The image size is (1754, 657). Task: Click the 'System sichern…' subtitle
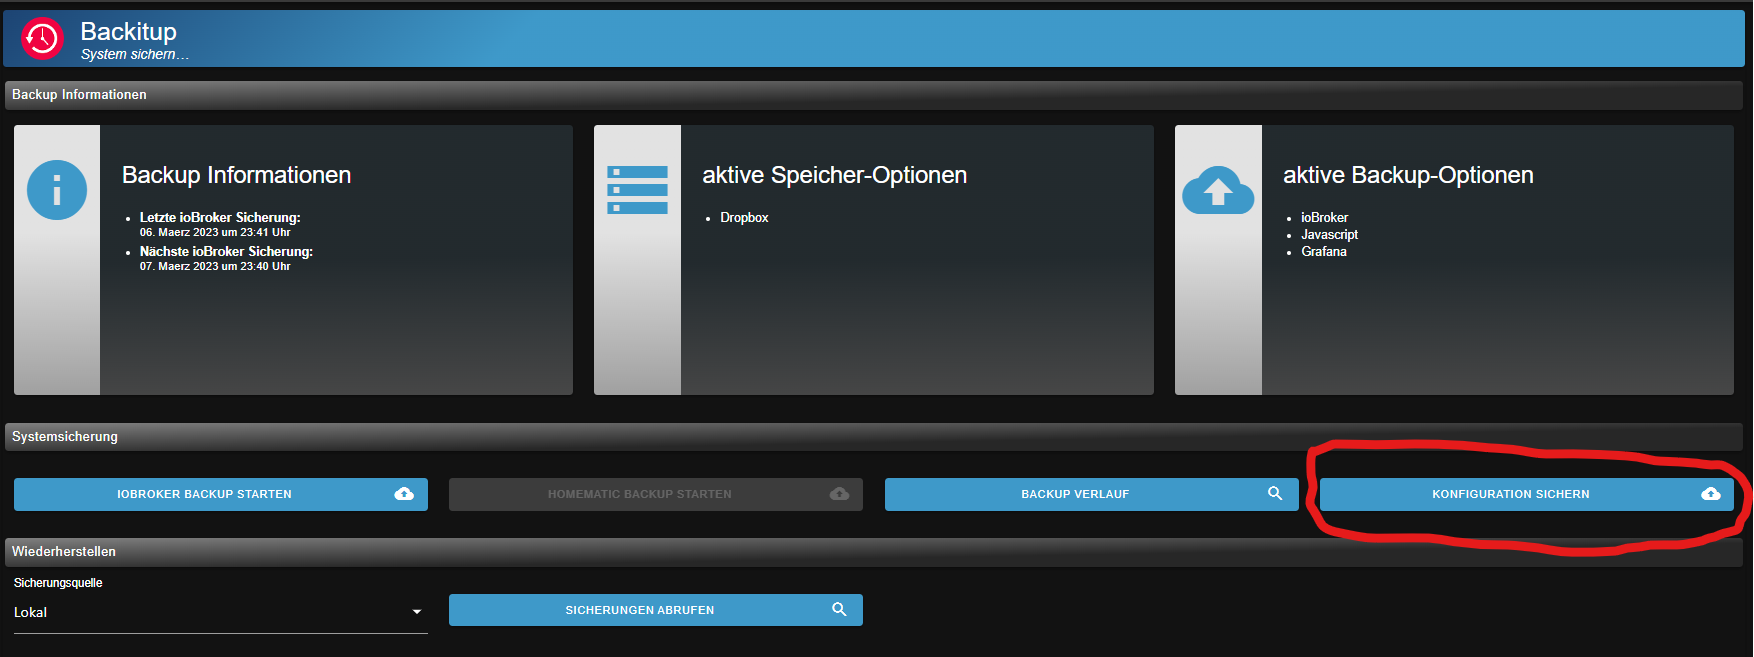(x=135, y=55)
